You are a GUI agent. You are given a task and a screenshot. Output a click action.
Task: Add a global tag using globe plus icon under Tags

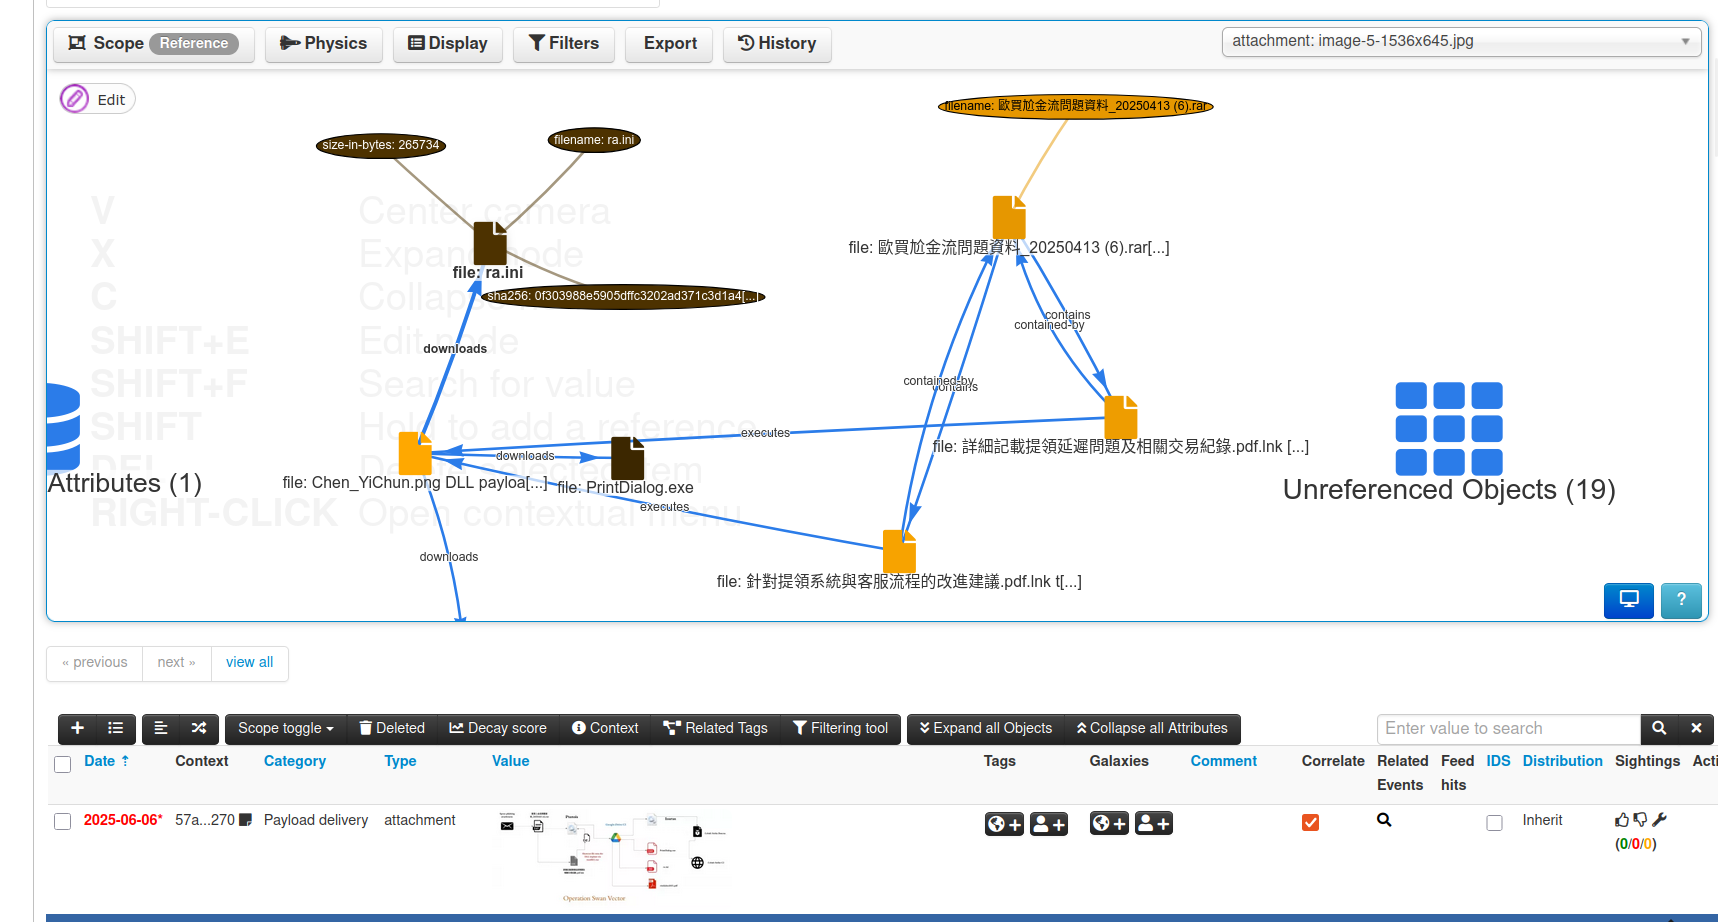[x=1003, y=824]
